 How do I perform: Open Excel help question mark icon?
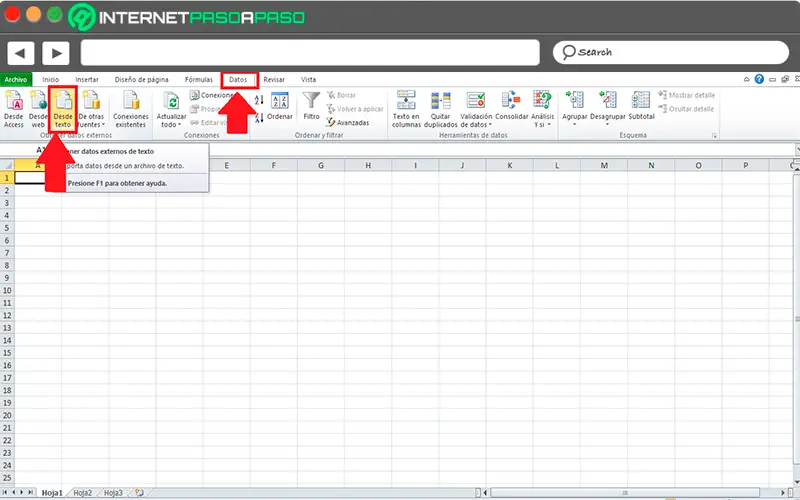pyautogui.click(x=759, y=79)
